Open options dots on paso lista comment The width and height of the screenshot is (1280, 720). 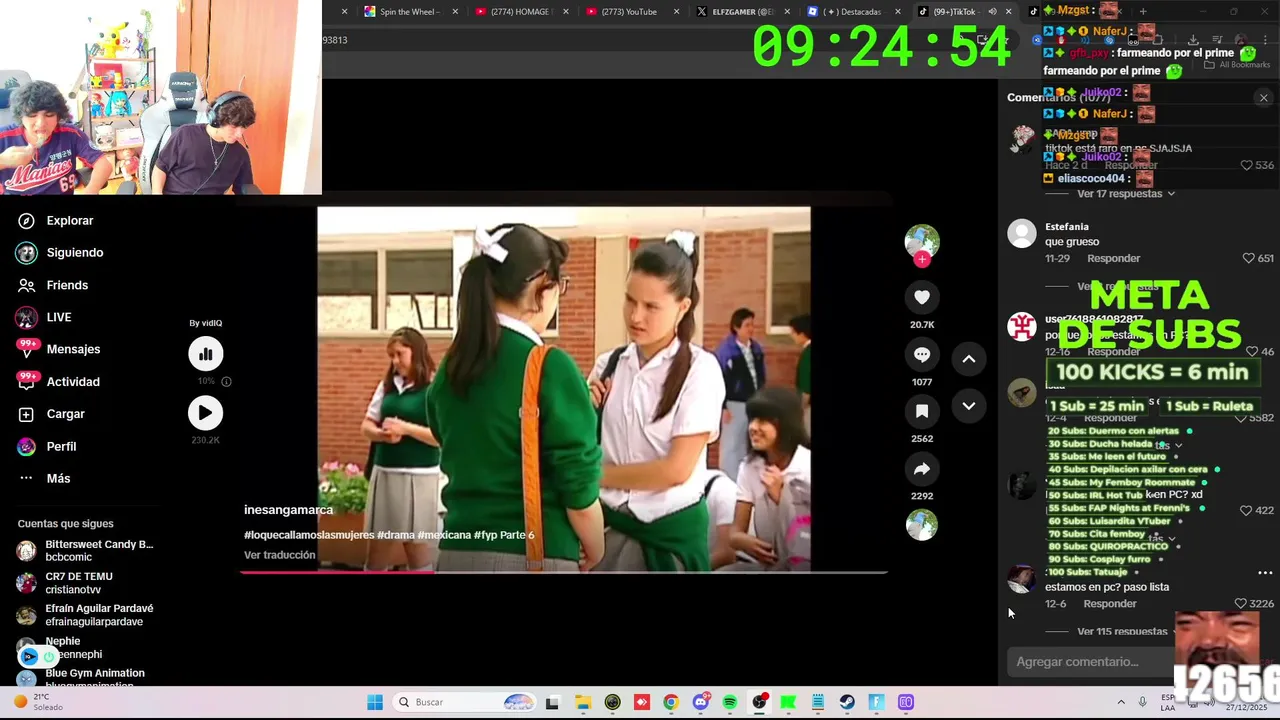coord(1265,573)
